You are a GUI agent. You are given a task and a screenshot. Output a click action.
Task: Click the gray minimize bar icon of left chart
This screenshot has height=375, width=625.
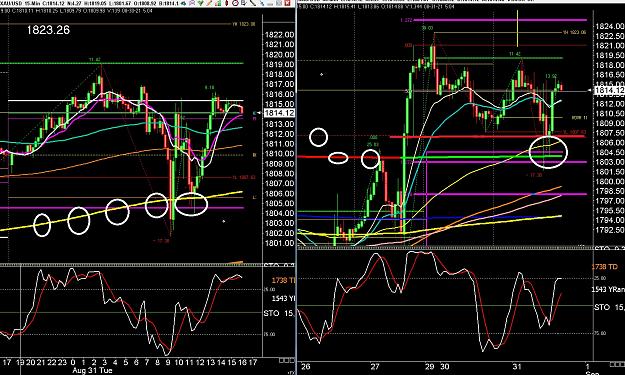[x=270, y=4]
